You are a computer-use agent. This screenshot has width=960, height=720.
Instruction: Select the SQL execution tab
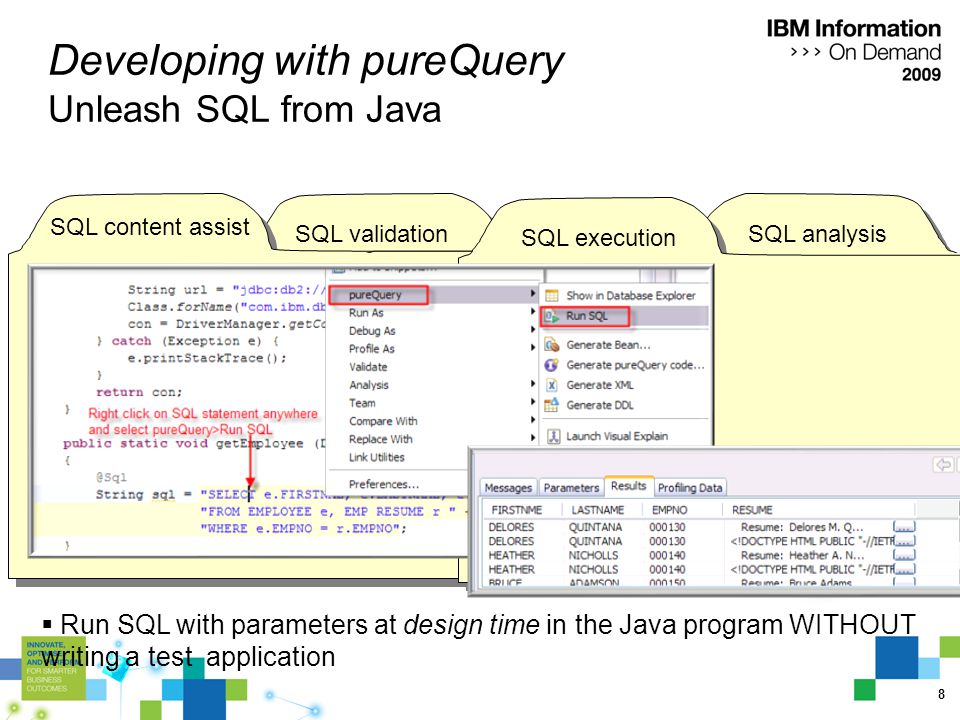pos(598,238)
